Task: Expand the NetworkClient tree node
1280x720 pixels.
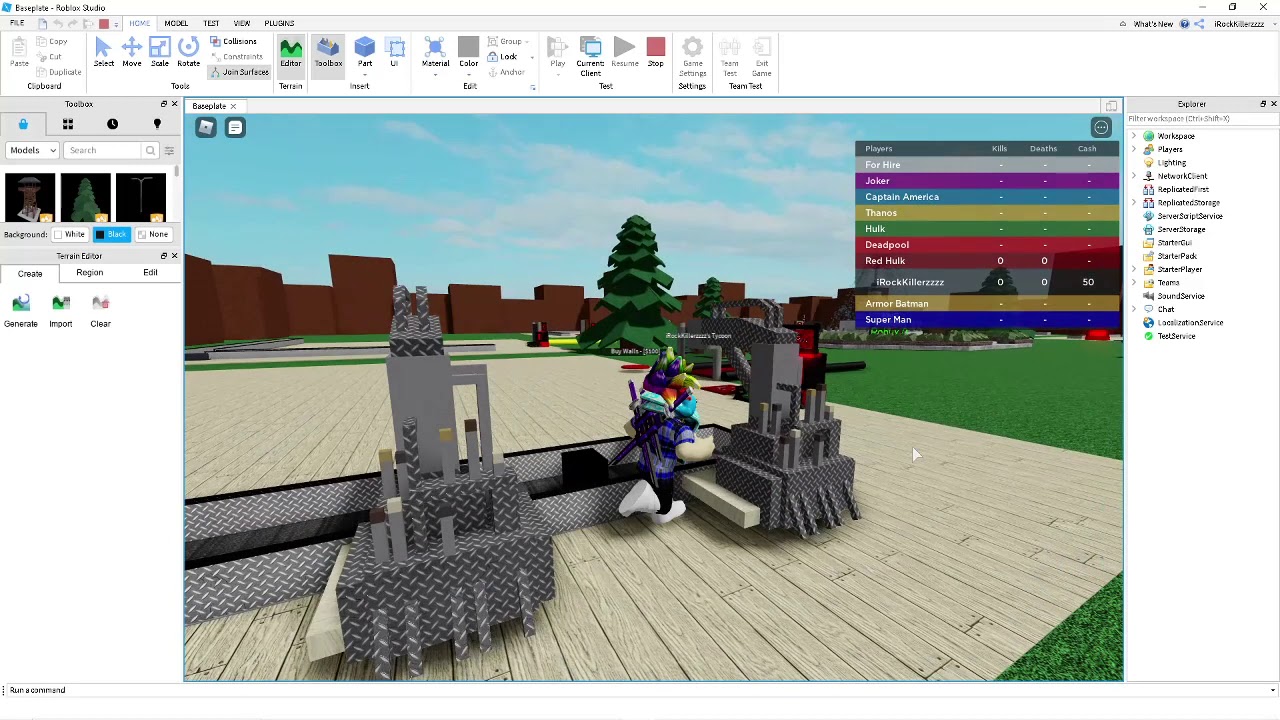Action: pos(1134,176)
